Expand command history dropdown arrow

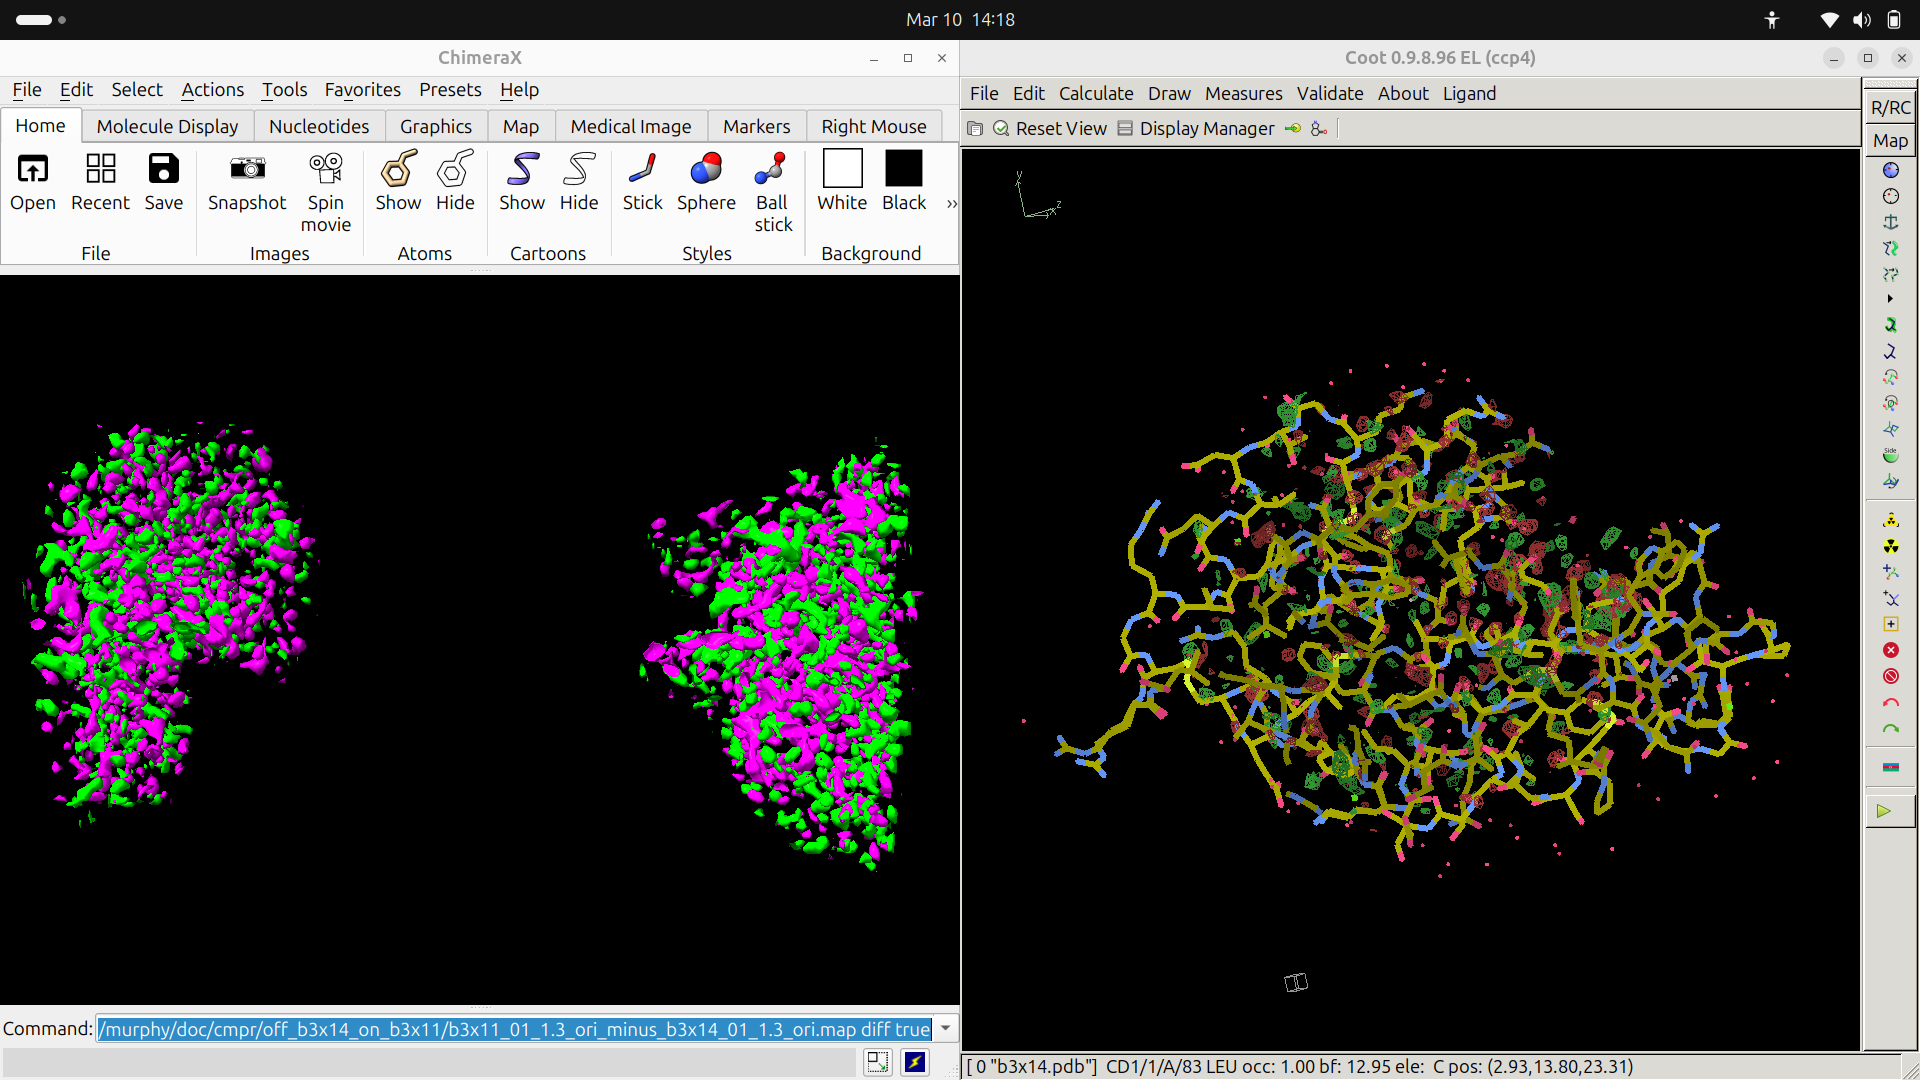[945, 1028]
